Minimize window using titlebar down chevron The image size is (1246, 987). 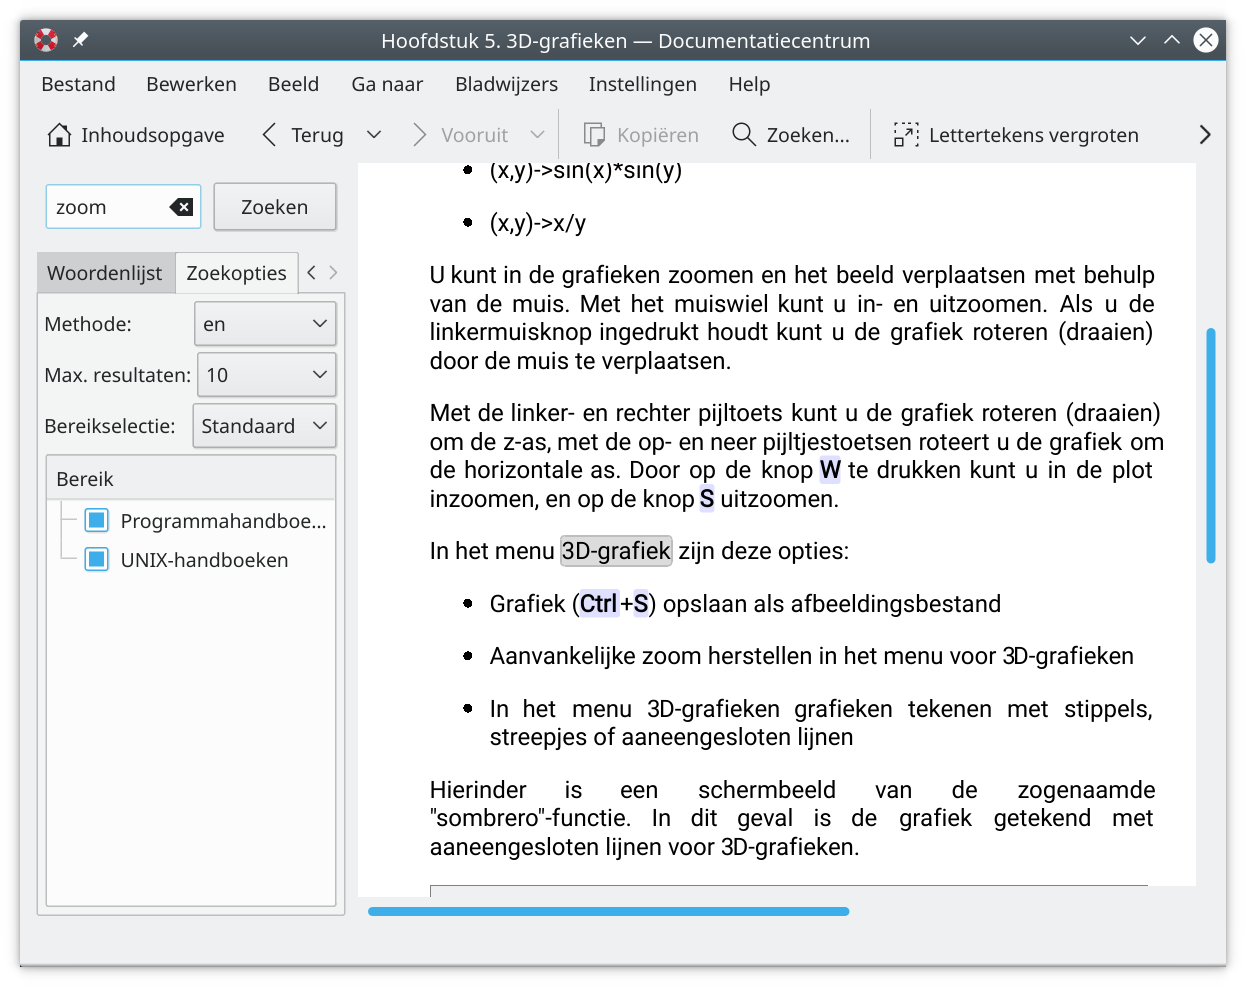click(x=1138, y=40)
